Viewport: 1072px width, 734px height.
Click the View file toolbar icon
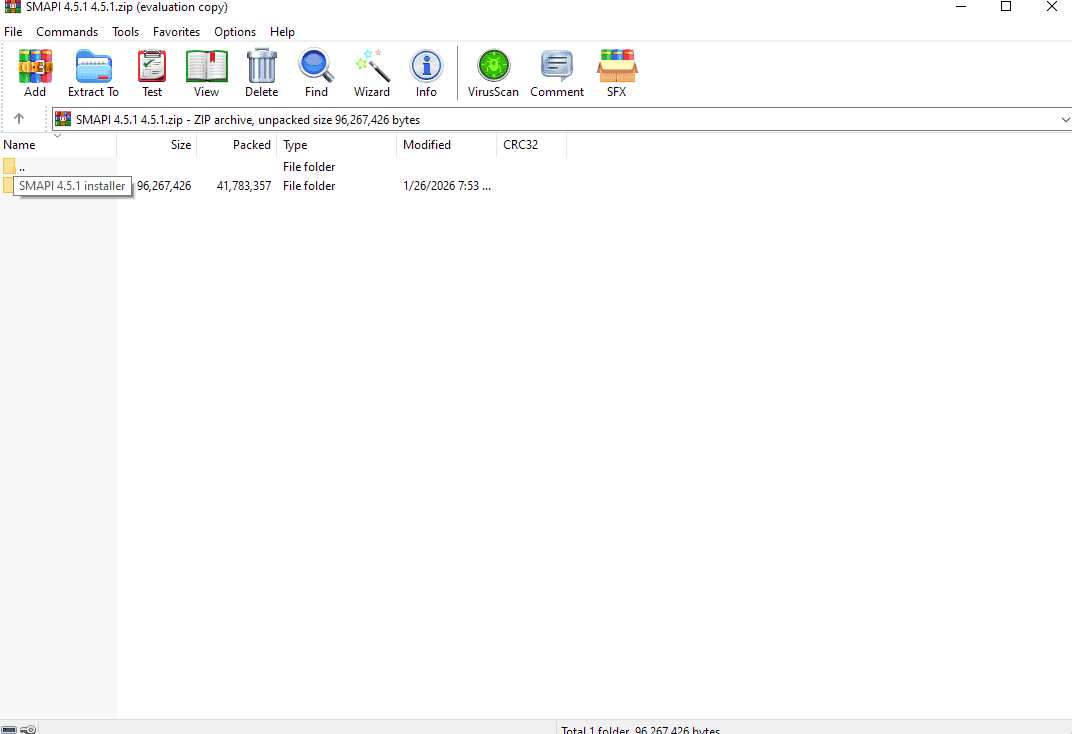pyautogui.click(x=206, y=74)
